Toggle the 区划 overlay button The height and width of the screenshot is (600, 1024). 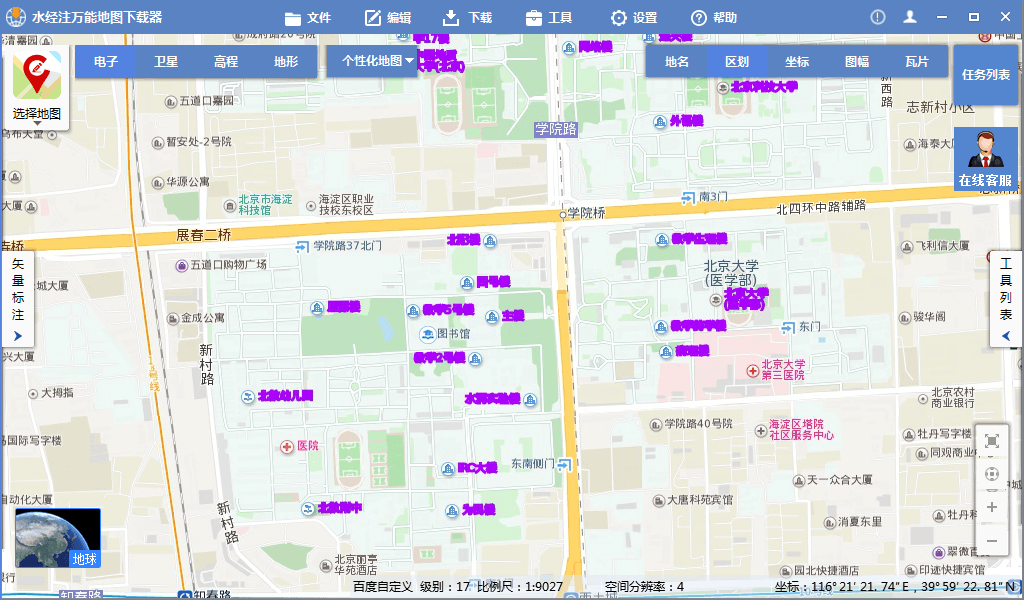click(737, 61)
